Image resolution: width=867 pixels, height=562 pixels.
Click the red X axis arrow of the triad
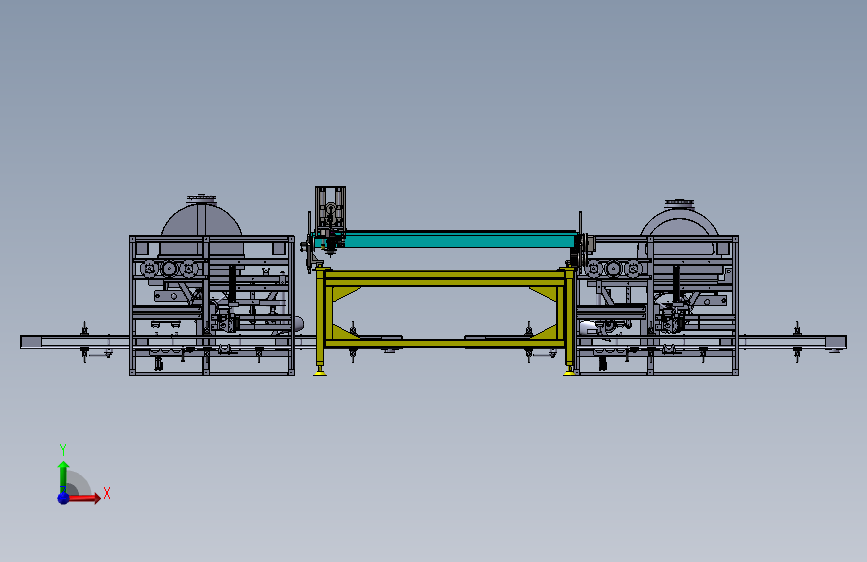pos(84,498)
